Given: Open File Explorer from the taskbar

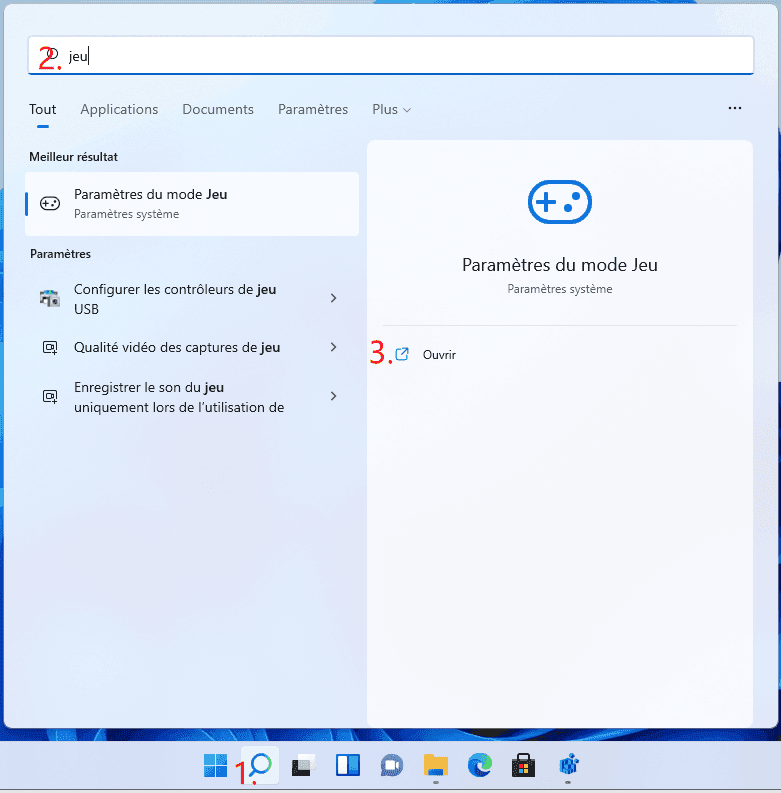Looking at the screenshot, I should (x=436, y=765).
